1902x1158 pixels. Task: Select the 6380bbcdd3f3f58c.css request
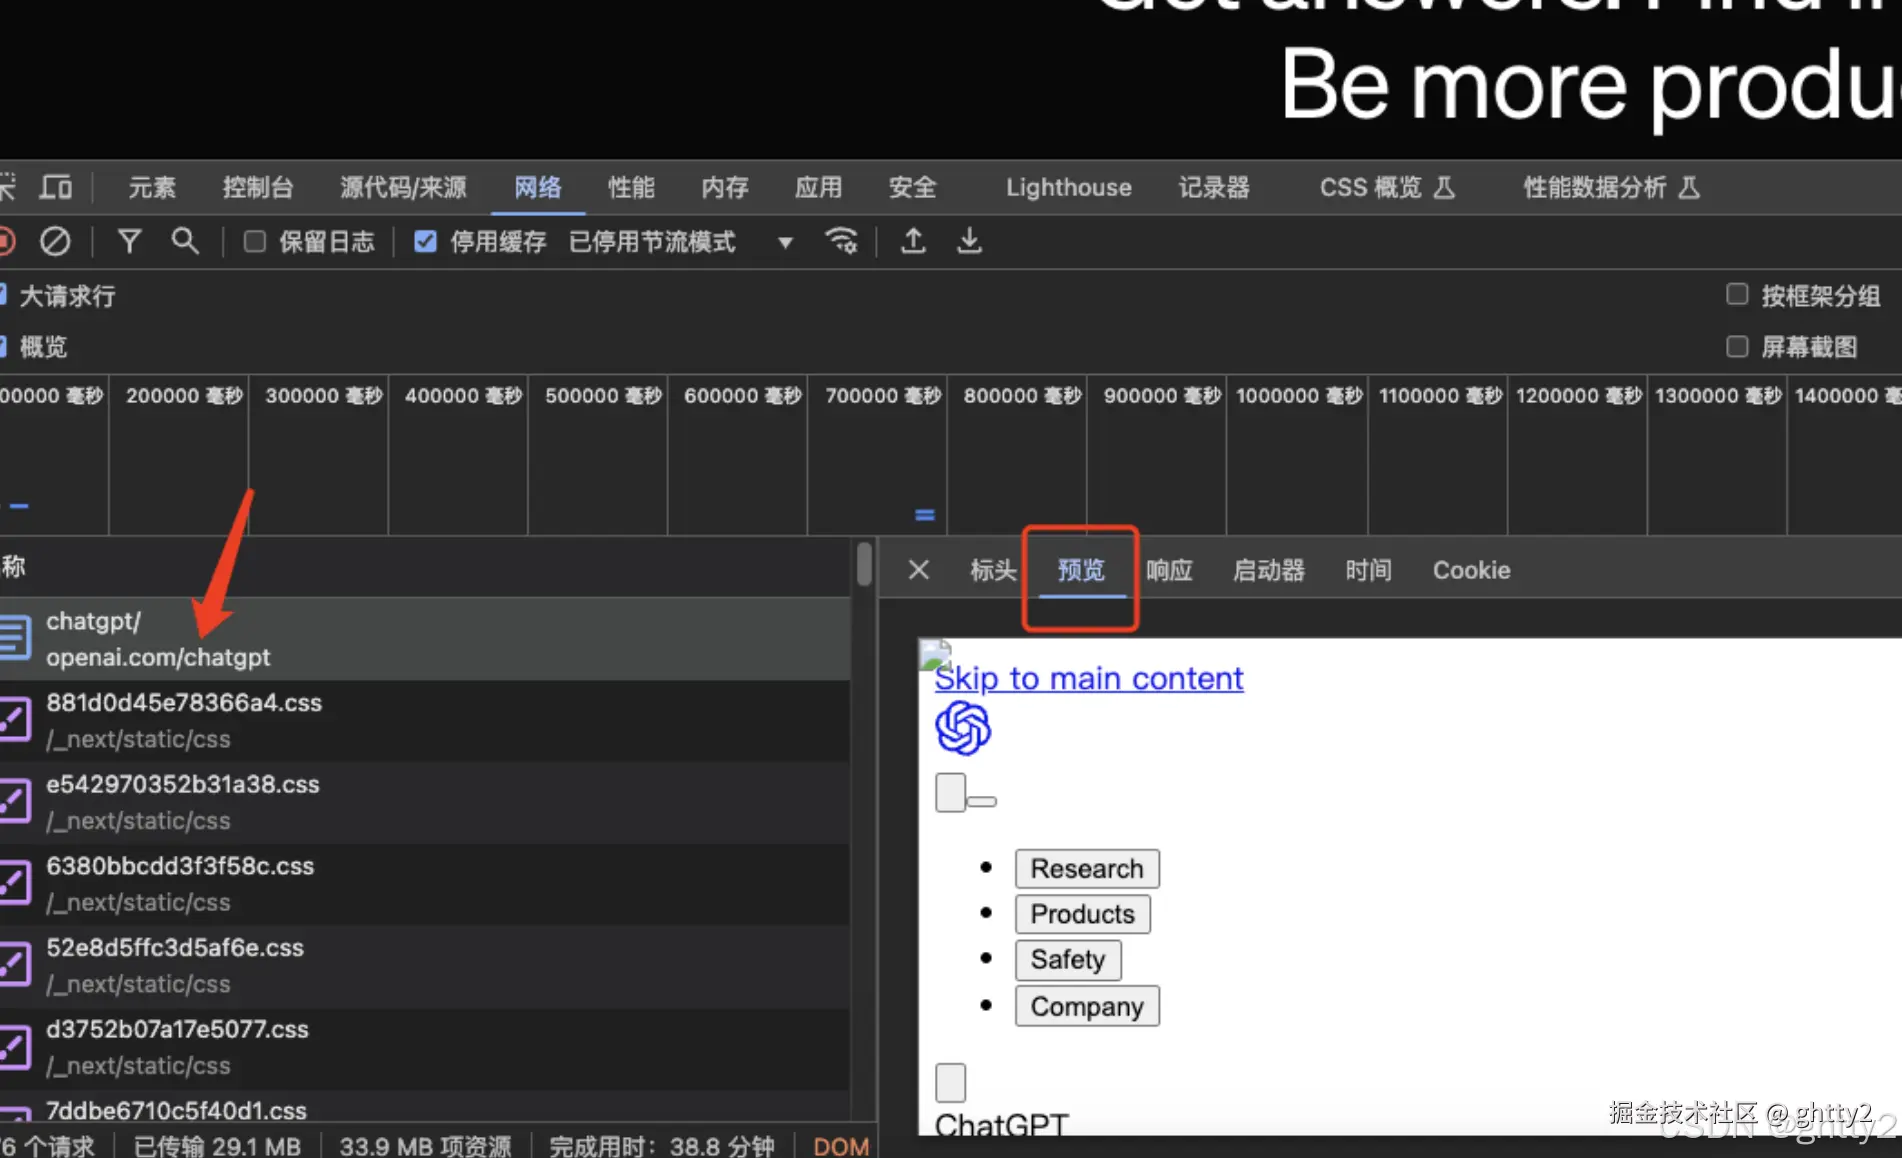click(x=425, y=884)
